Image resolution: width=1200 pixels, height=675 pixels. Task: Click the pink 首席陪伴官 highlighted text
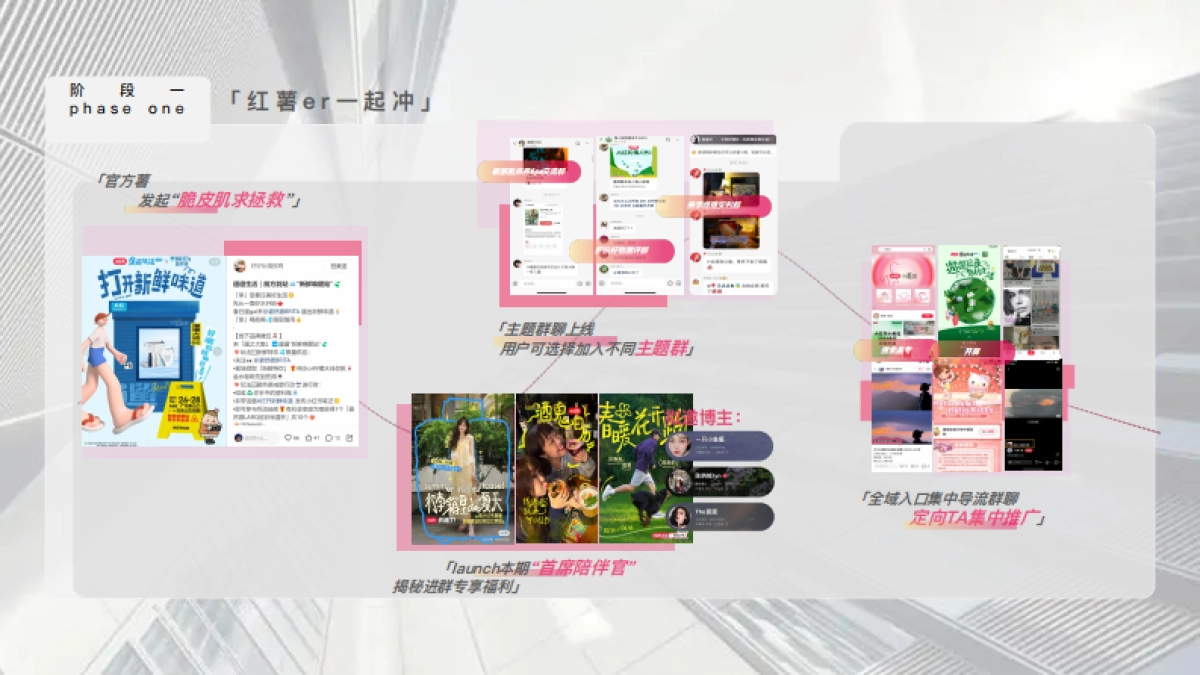[584, 568]
